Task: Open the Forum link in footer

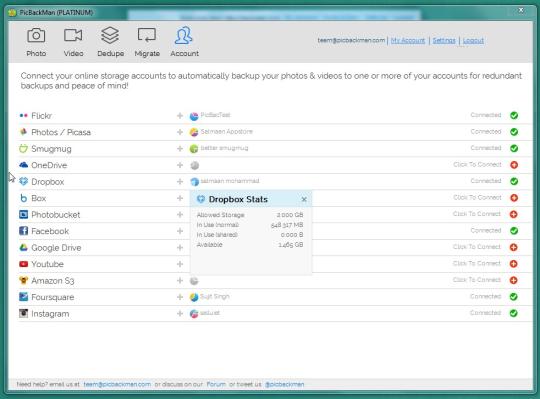Action: click(216, 384)
